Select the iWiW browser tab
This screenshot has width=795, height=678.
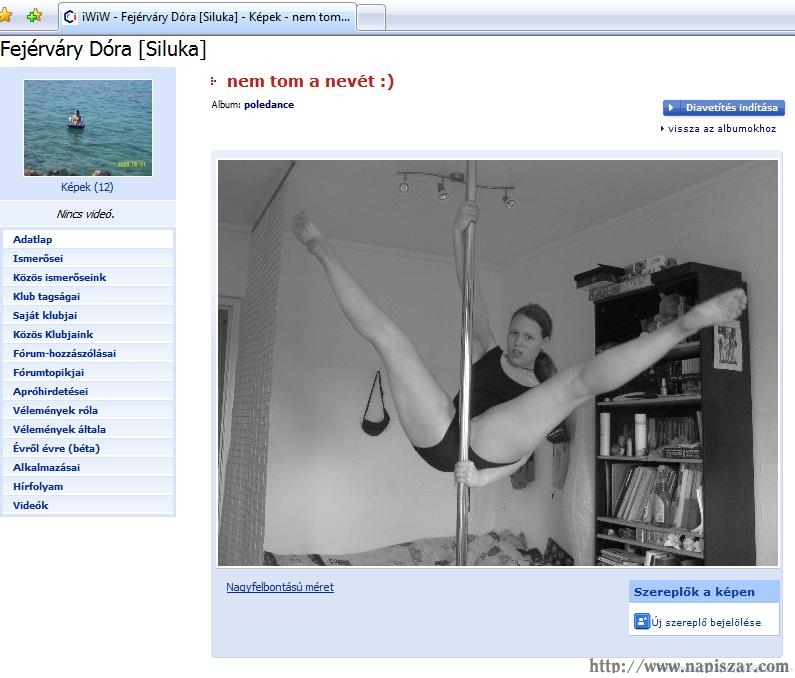click(207, 17)
